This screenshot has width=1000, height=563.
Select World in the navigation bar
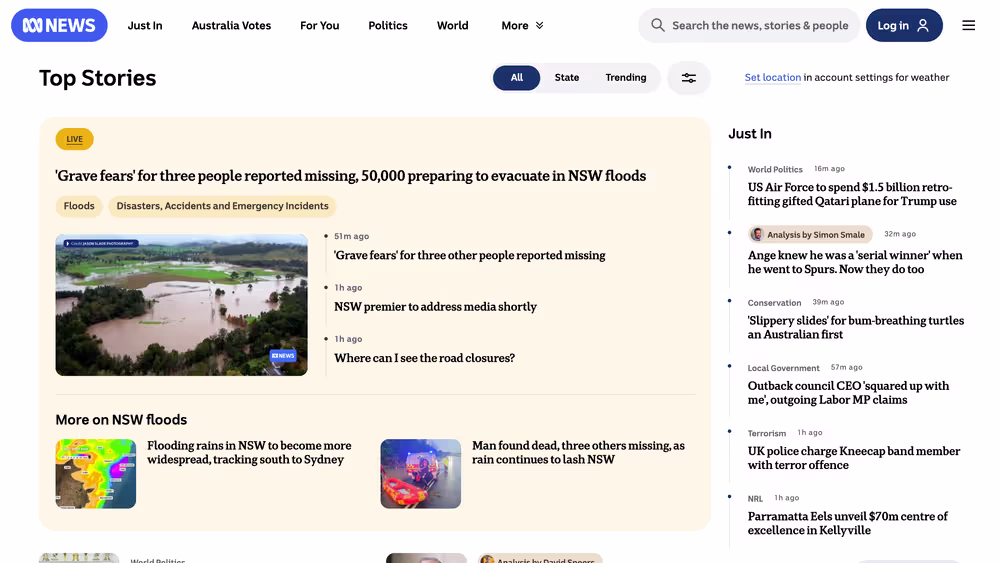coord(453,26)
